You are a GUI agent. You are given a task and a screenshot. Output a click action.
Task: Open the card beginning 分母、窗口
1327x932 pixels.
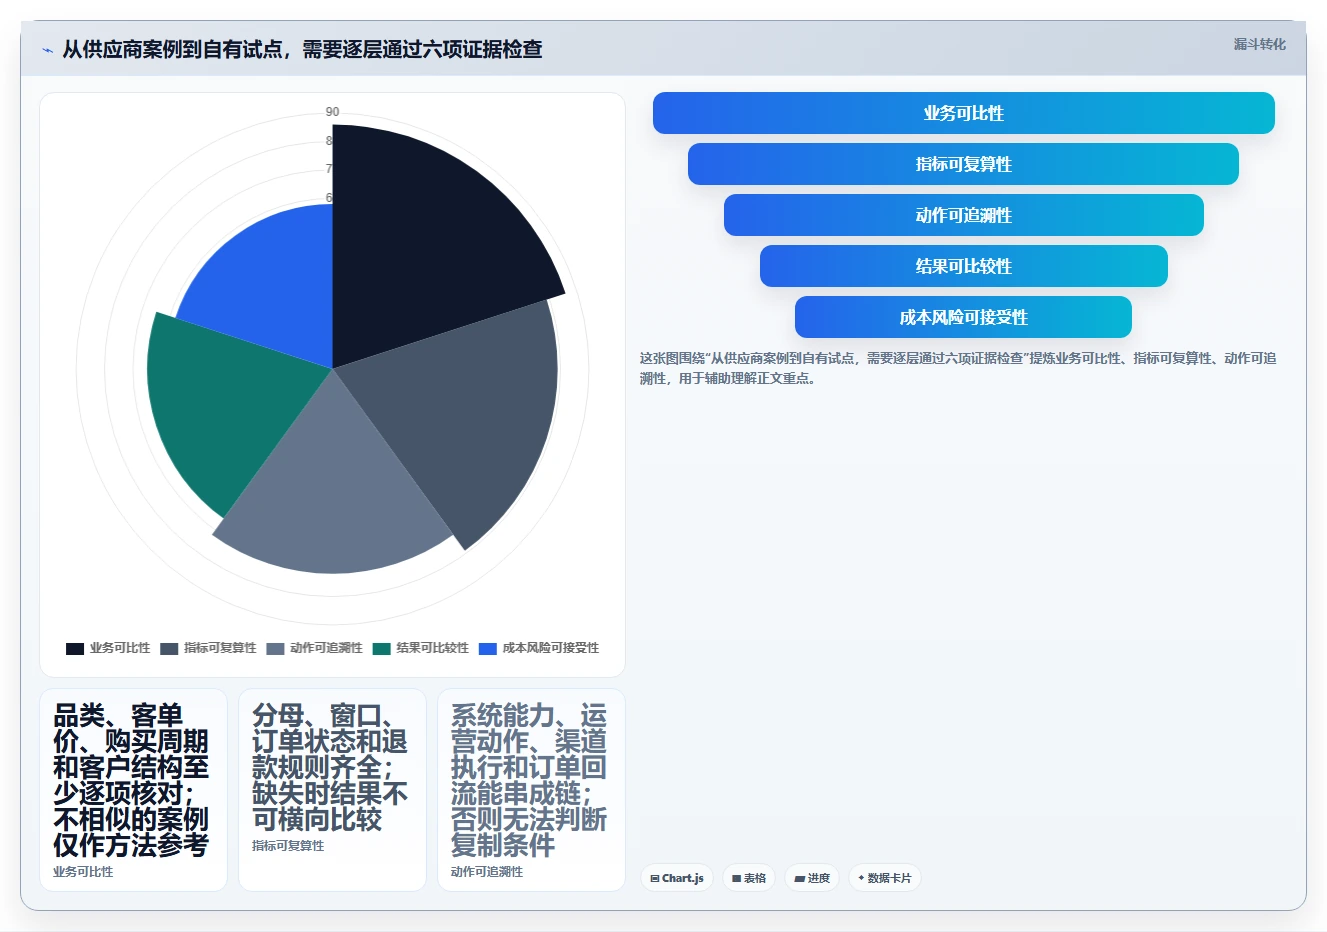coord(332,790)
